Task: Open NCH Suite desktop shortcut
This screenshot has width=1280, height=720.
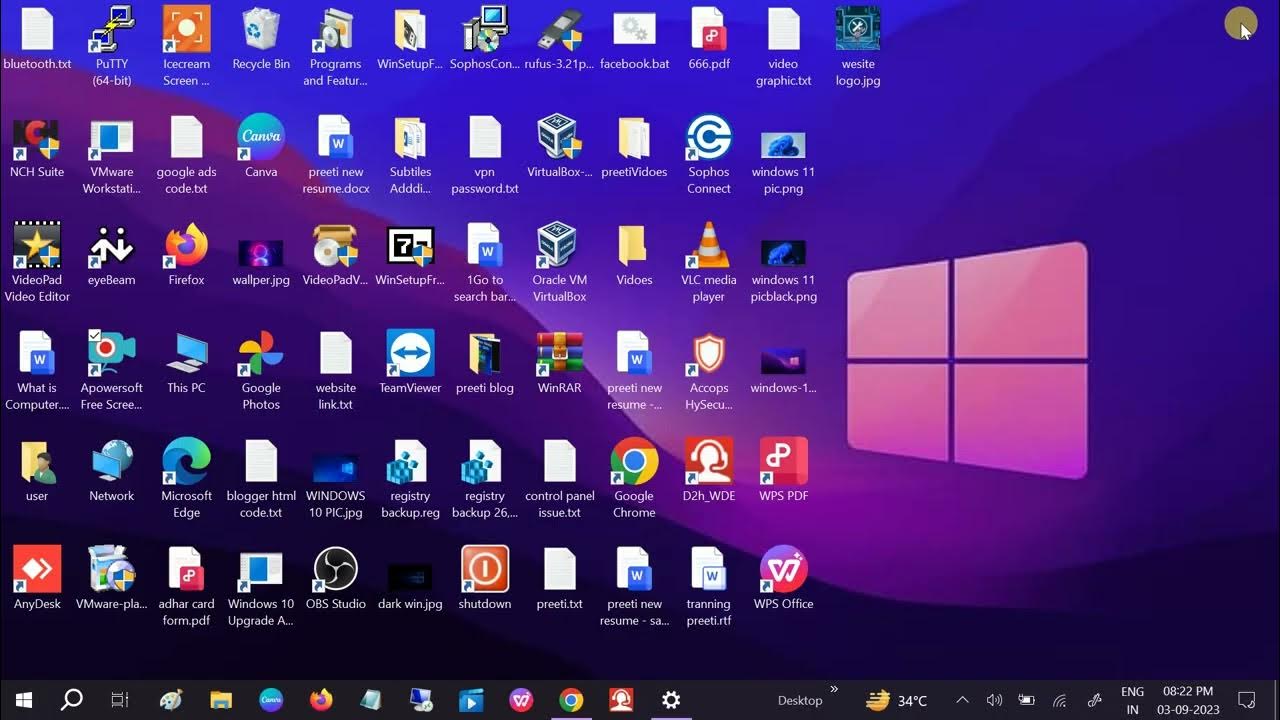Action: (x=37, y=138)
